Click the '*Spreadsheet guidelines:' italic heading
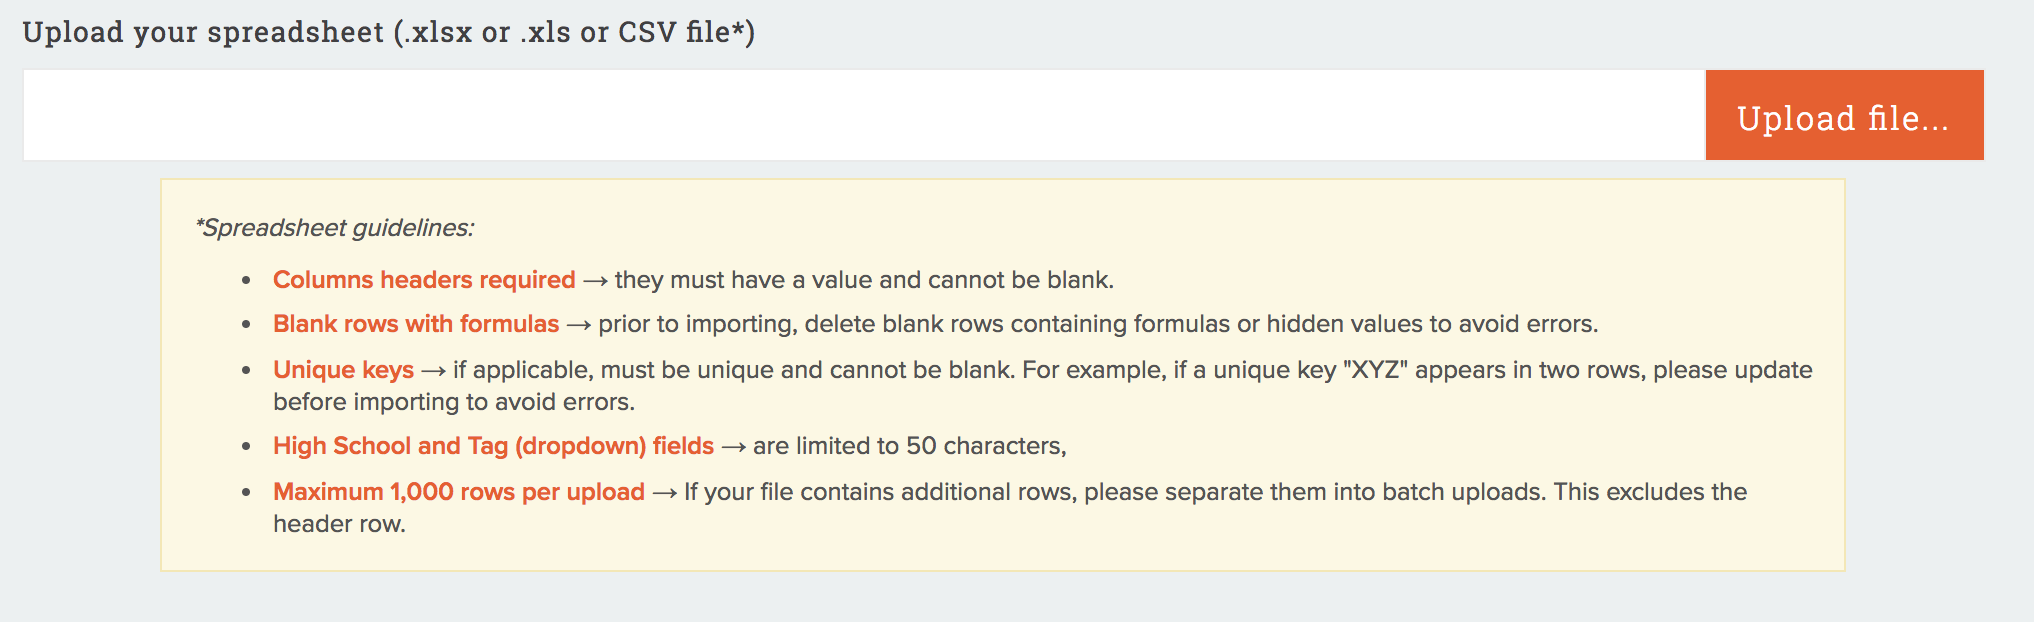The height and width of the screenshot is (622, 2034). coord(335,228)
